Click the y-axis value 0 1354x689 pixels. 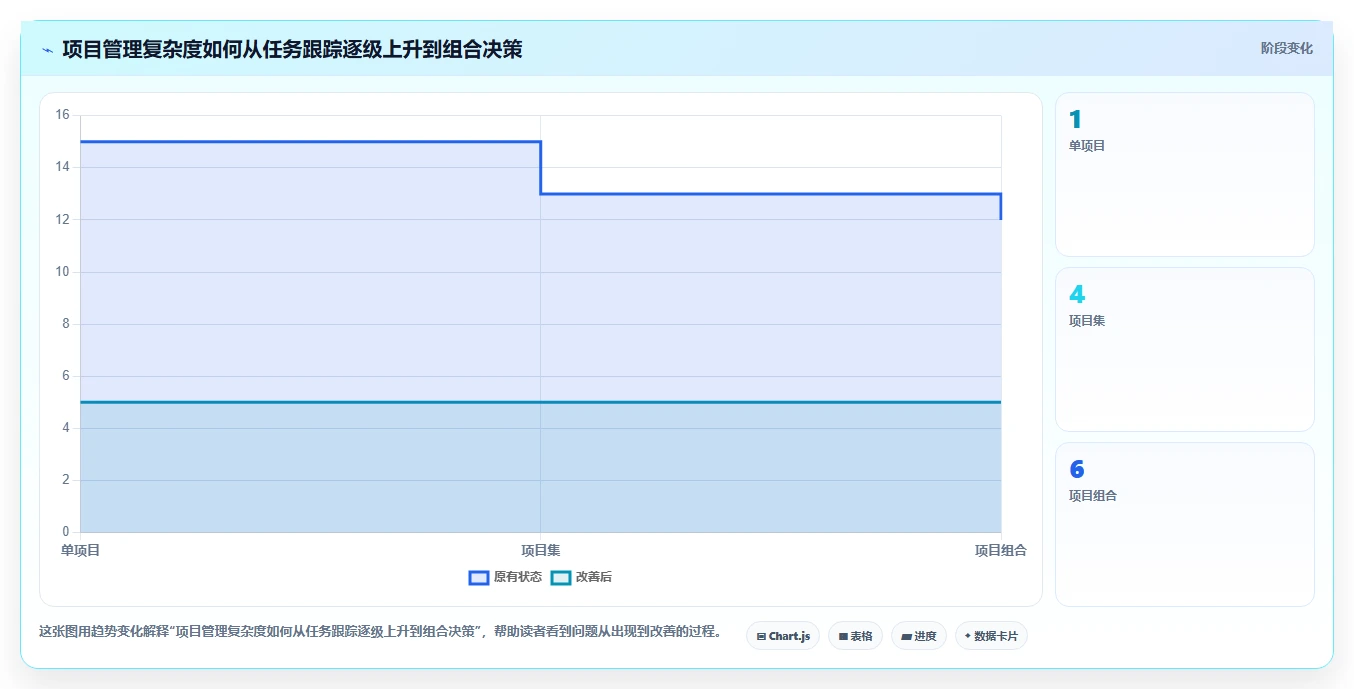point(66,531)
